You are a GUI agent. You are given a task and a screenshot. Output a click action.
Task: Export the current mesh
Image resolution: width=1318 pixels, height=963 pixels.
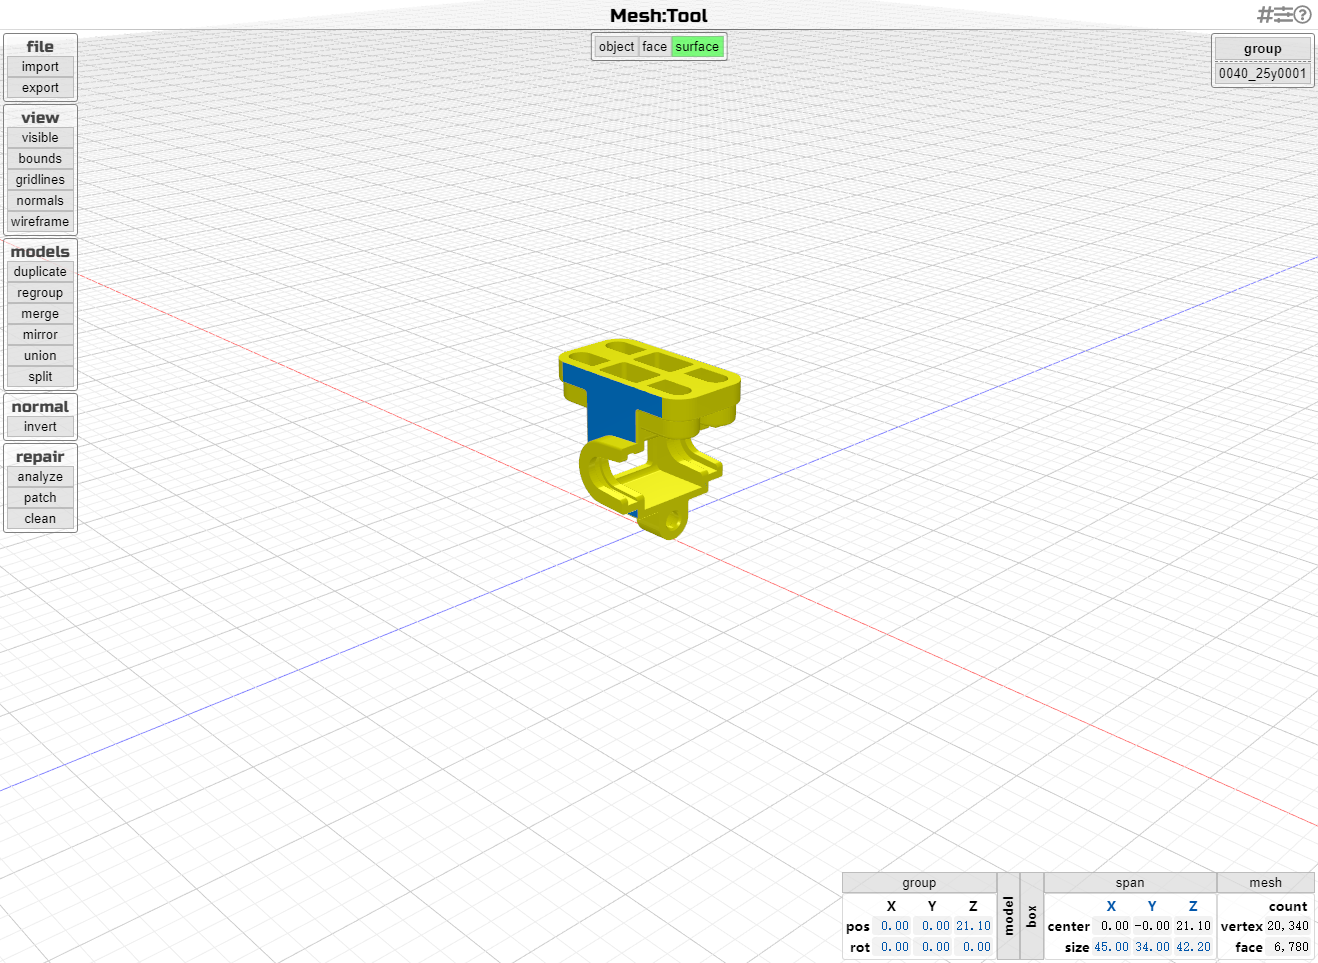pos(40,87)
